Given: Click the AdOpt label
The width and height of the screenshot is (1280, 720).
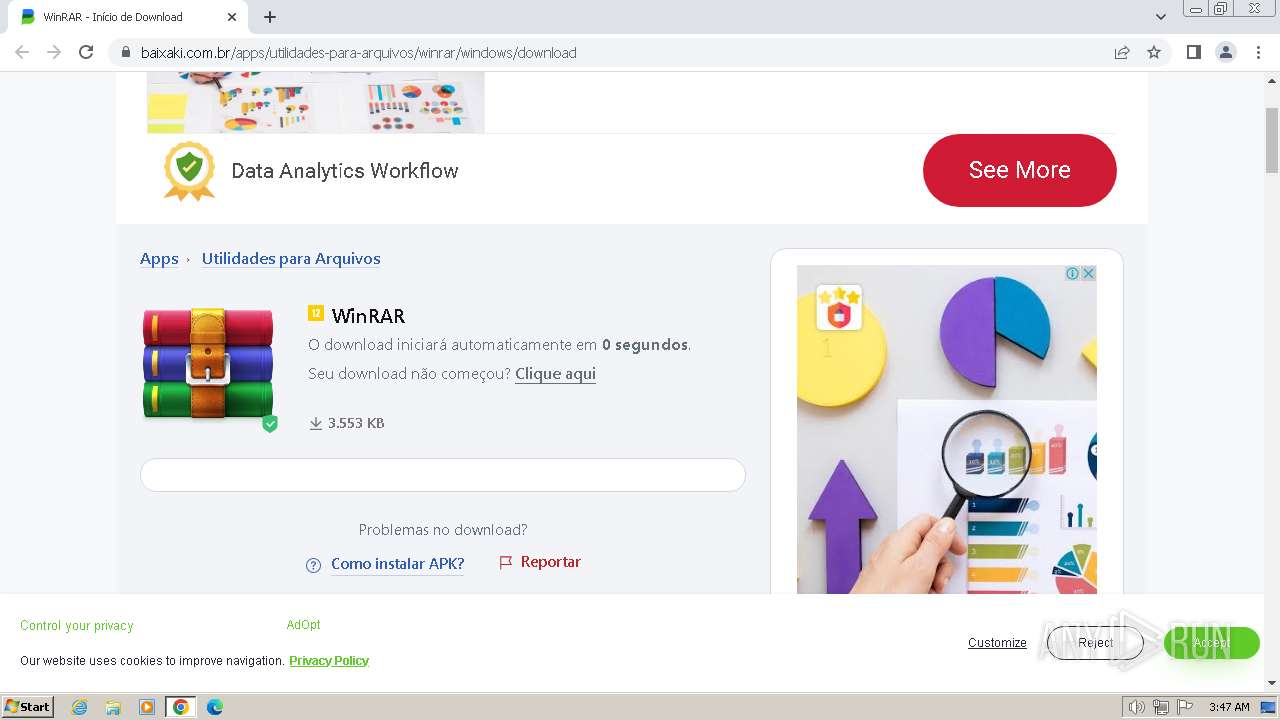Looking at the screenshot, I should [x=303, y=624].
